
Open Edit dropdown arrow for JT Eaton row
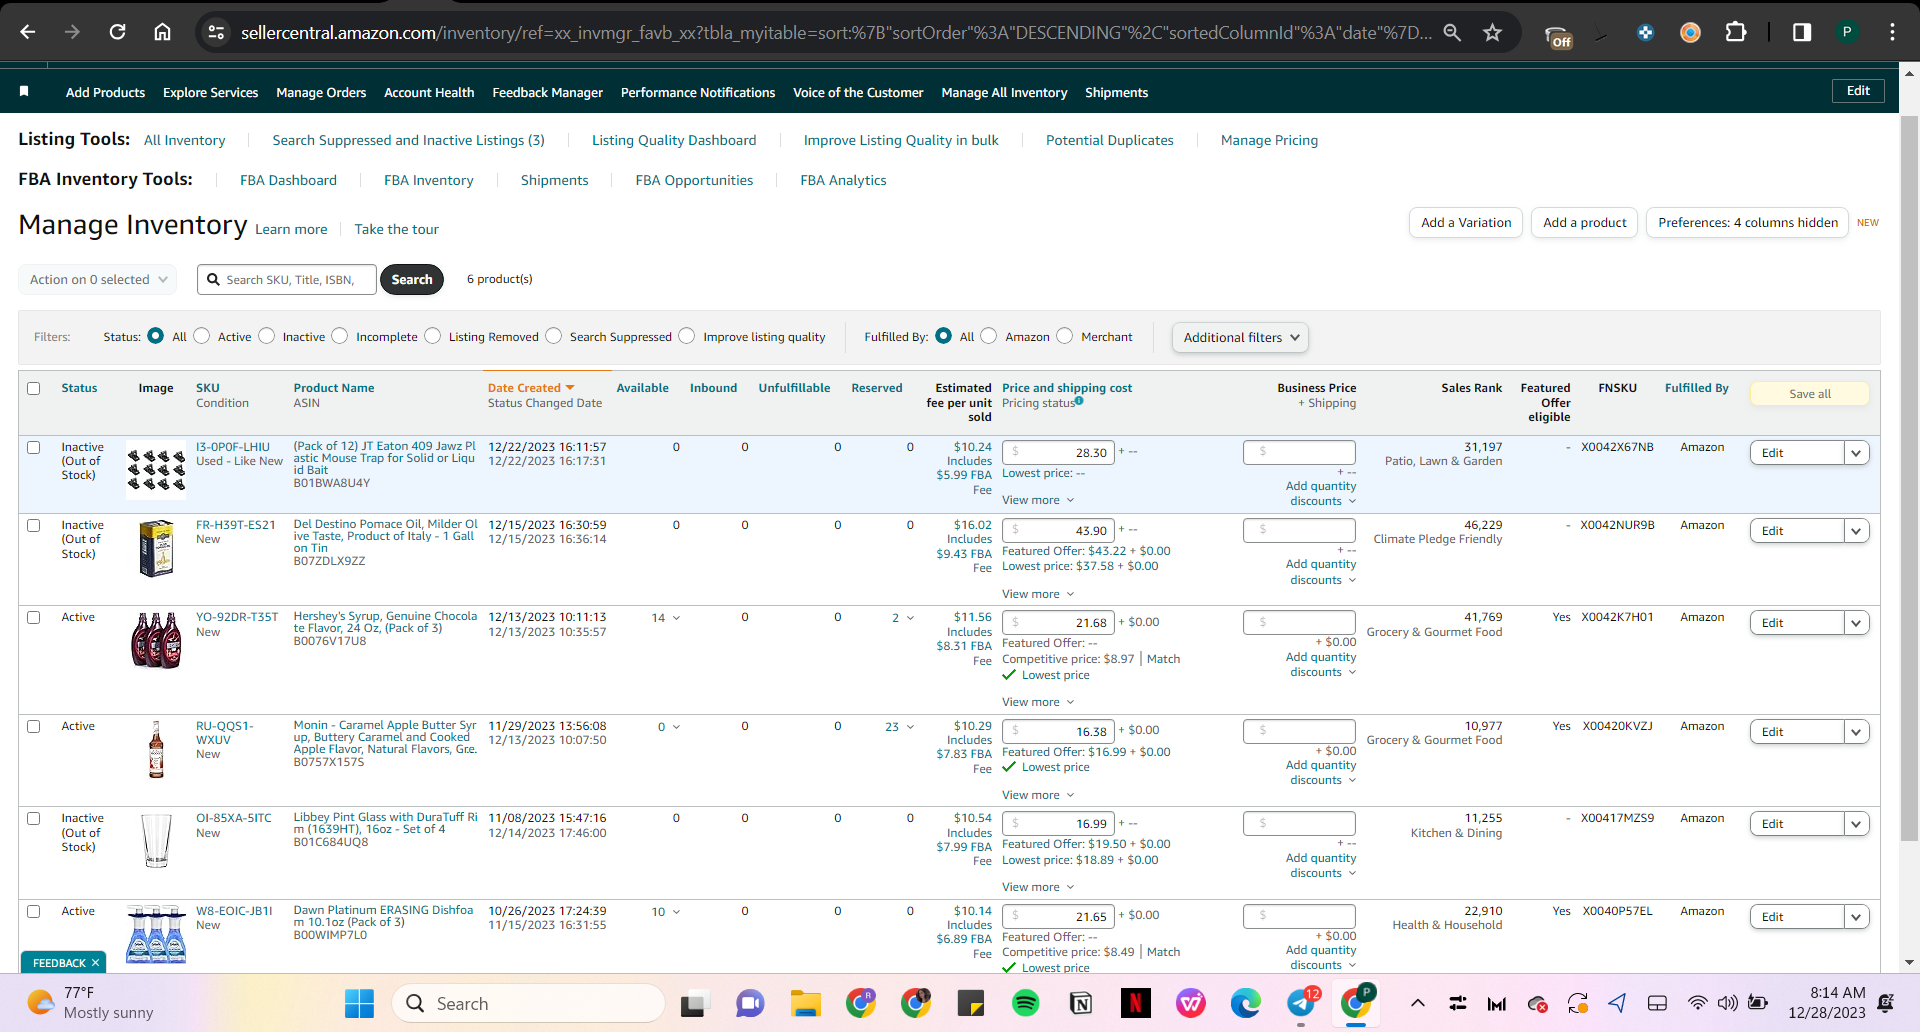1857,453
